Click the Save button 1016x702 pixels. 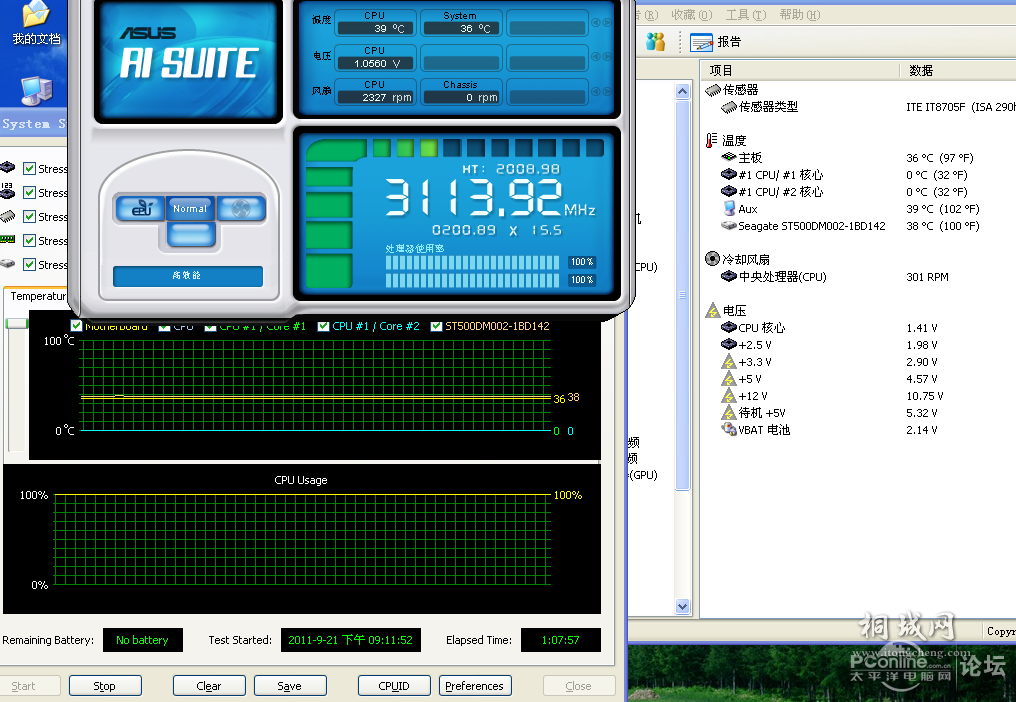coord(290,686)
